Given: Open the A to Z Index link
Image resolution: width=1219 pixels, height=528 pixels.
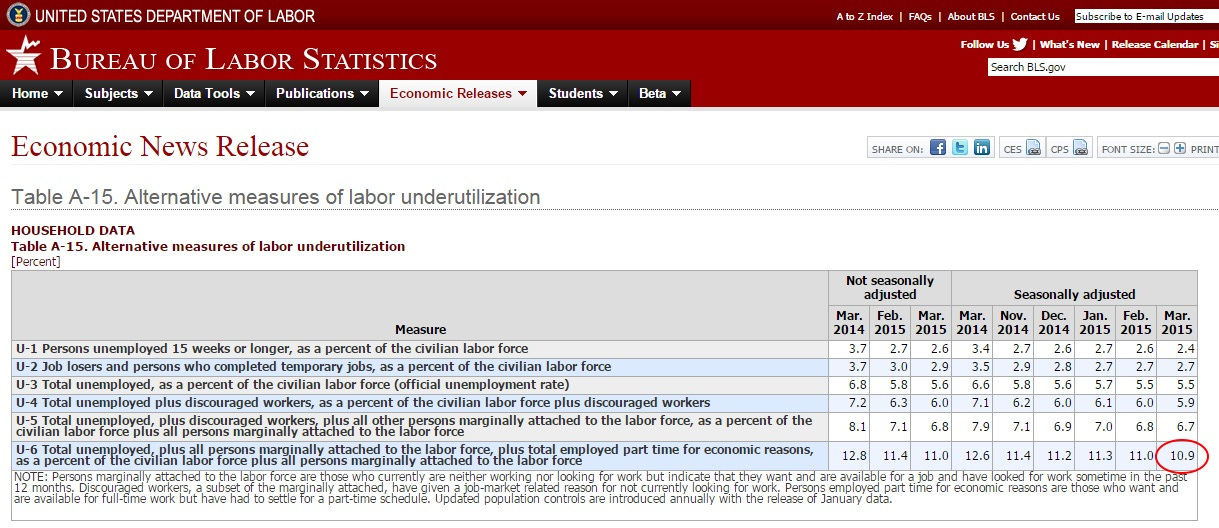Looking at the screenshot, I should (865, 16).
